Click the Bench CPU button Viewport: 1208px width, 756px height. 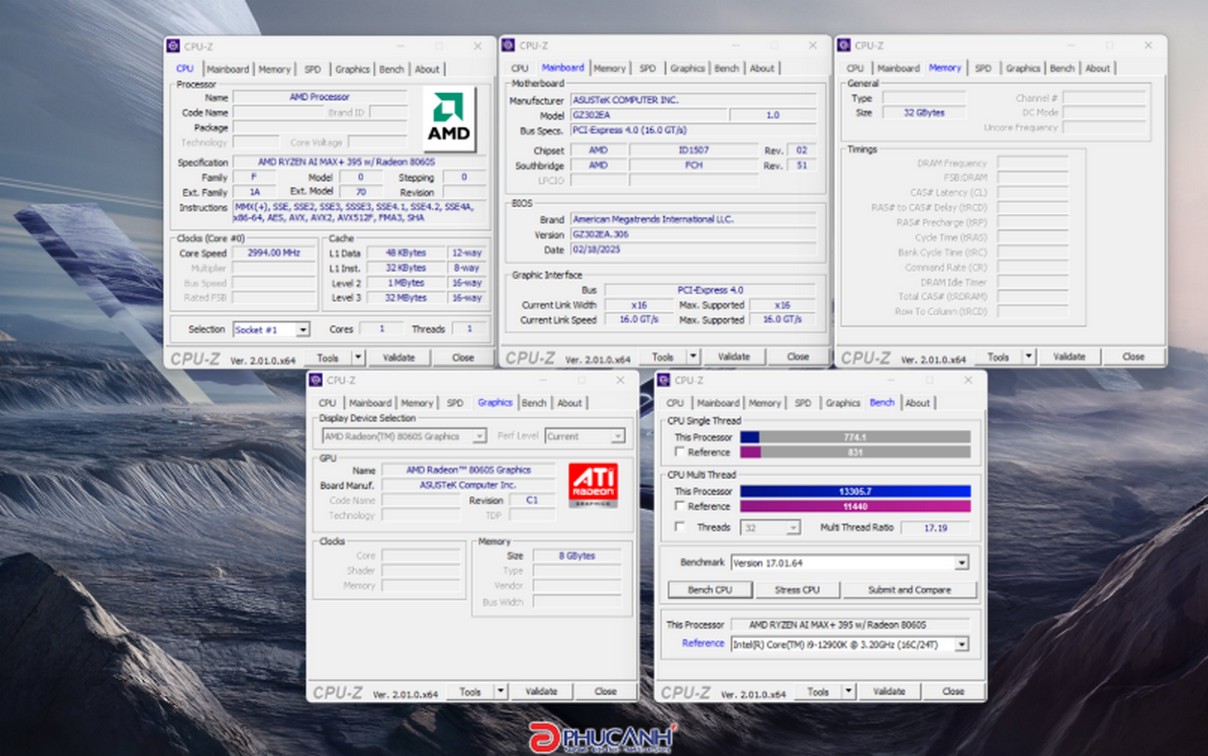[x=710, y=590]
